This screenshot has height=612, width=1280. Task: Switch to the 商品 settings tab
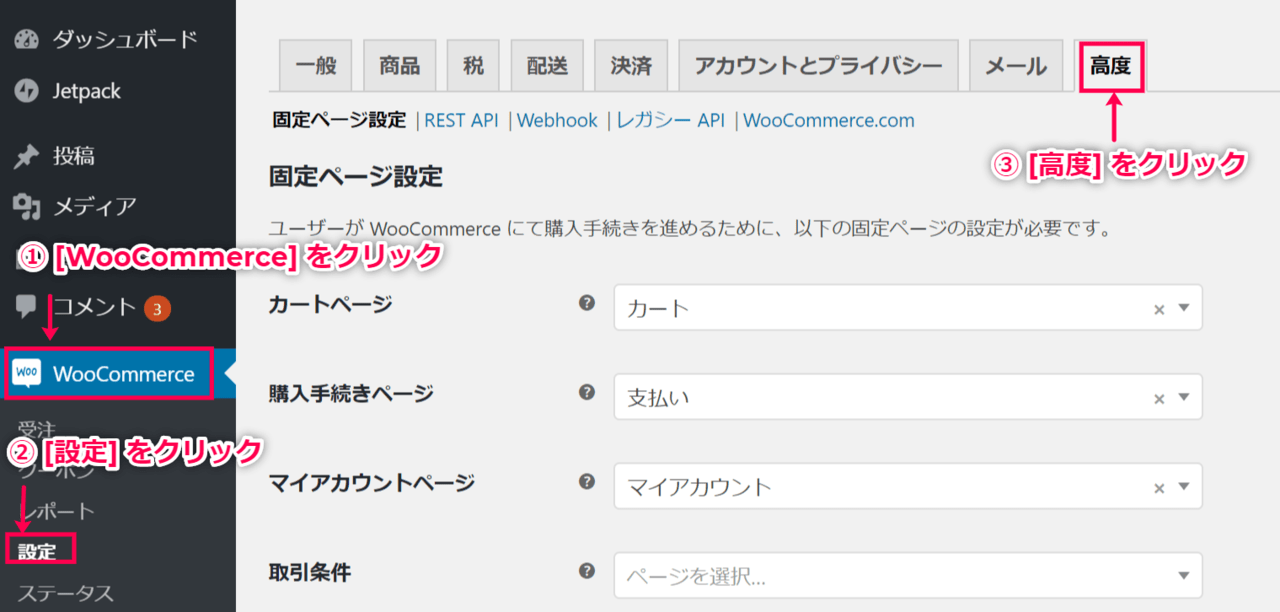click(400, 66)
